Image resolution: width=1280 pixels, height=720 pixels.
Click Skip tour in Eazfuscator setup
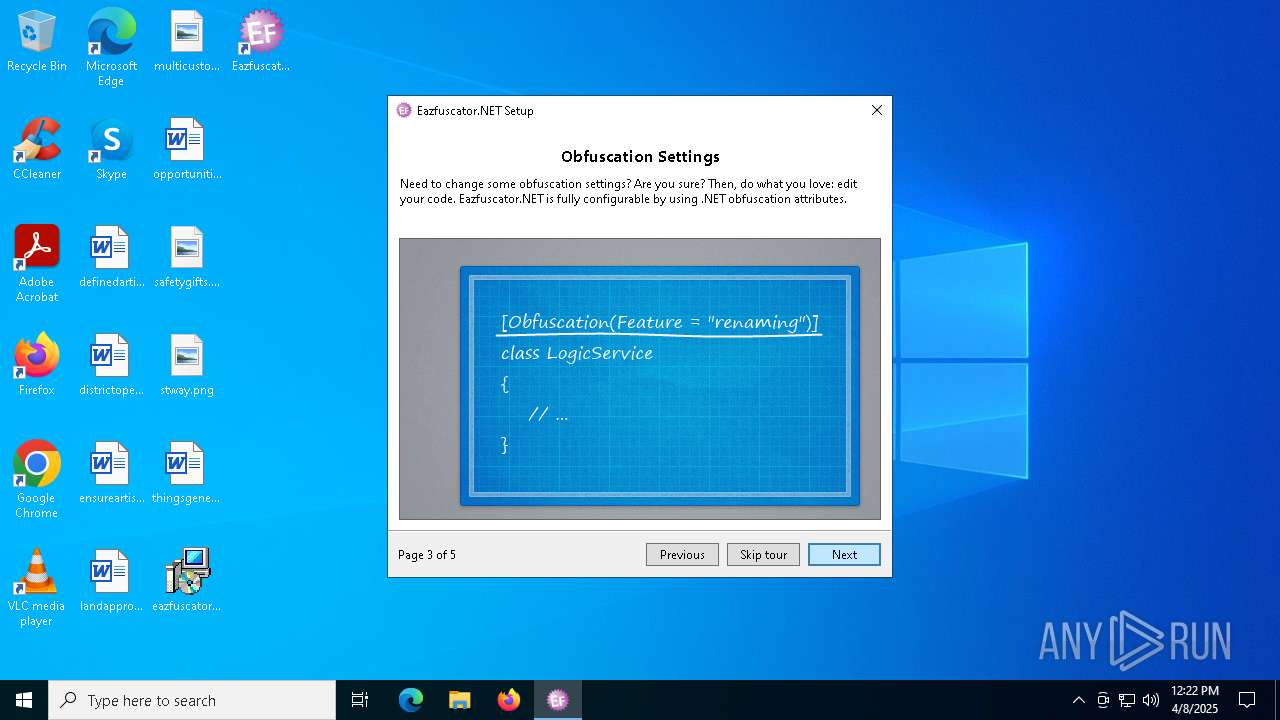[763, 555]
